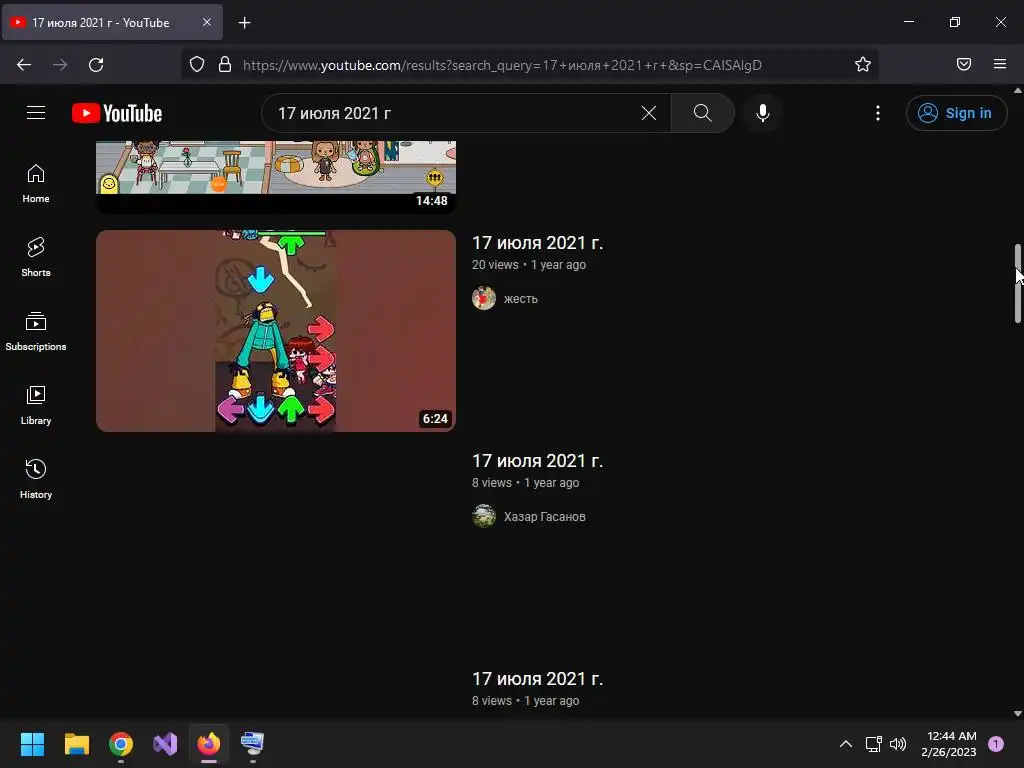This screenshot has width=1024, height=768.
Task: Click the site security padlock icon
Action: point(225,65)
